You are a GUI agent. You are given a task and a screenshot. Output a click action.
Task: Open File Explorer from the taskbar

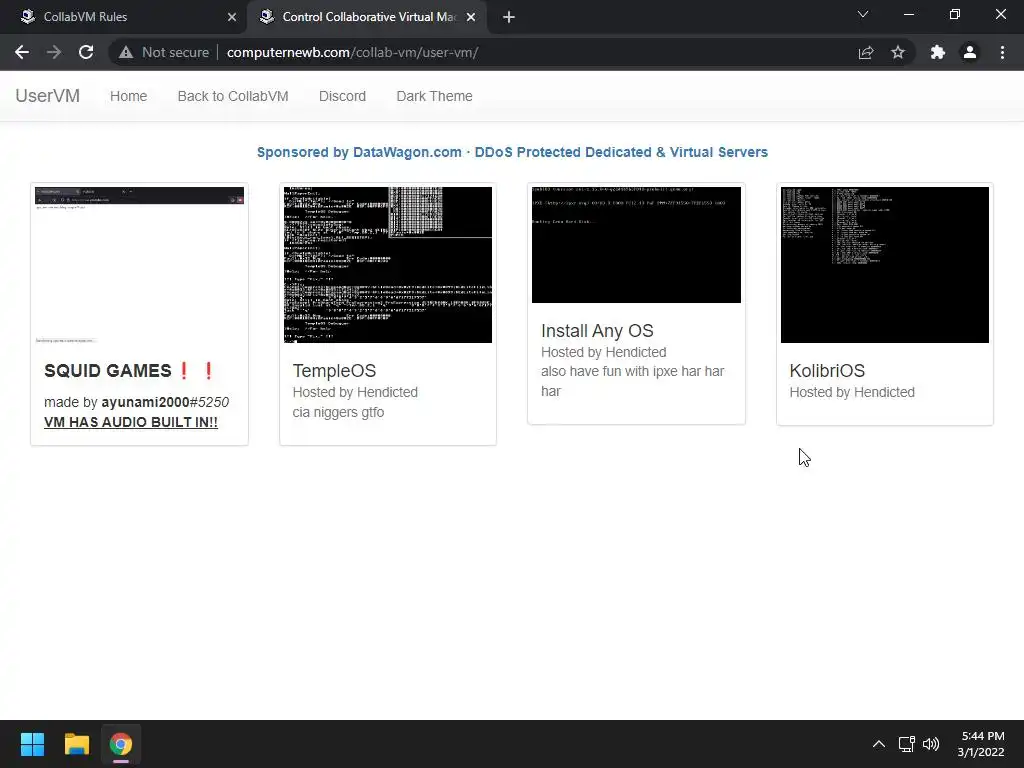click(x=76, y=744)
